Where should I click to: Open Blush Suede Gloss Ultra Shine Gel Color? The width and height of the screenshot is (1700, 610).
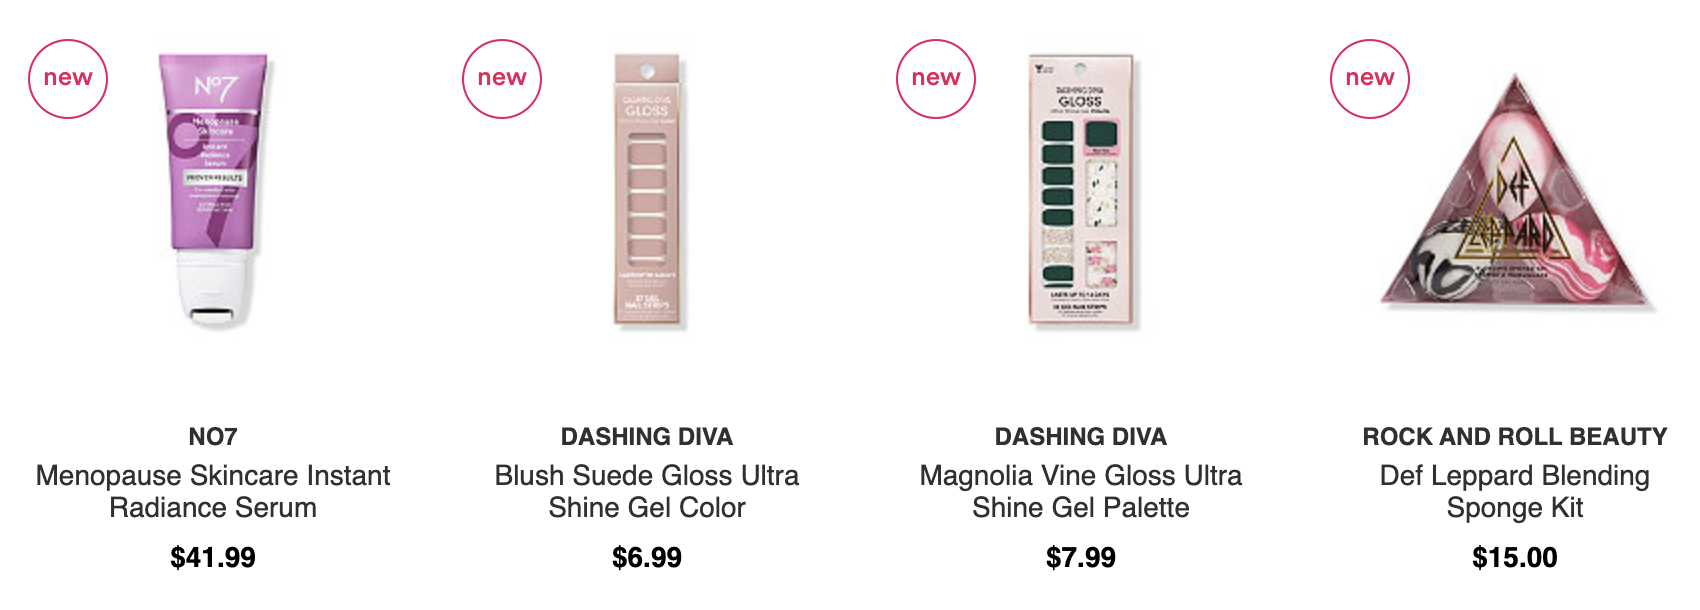coord(647,491)
